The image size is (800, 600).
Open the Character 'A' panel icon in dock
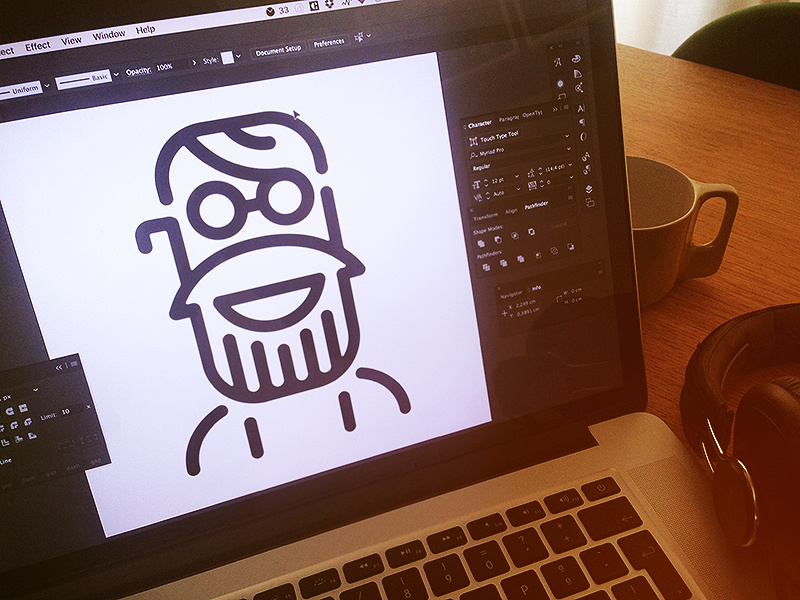[581, 108]
